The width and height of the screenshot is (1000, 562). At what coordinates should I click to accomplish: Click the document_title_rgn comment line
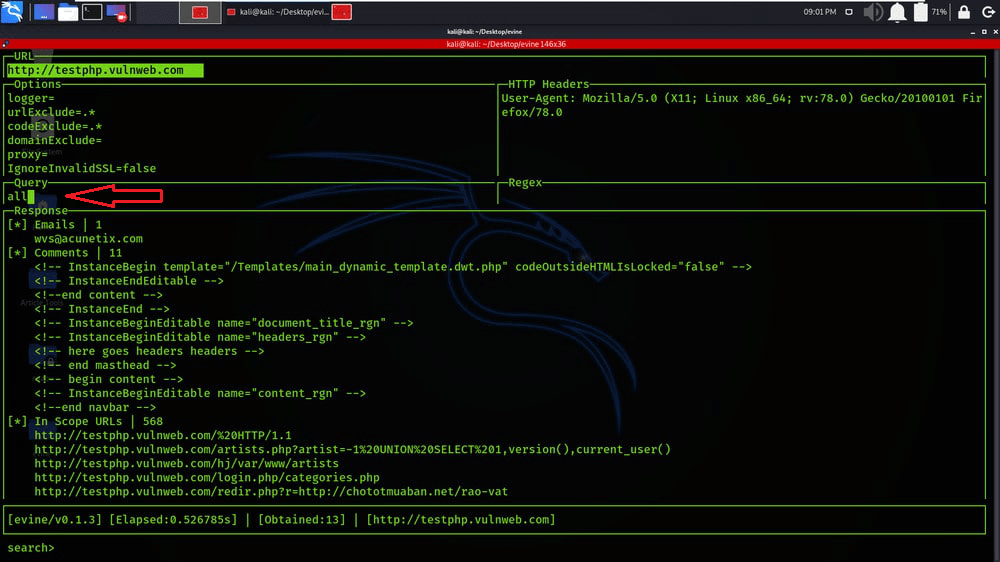(224, 323)
